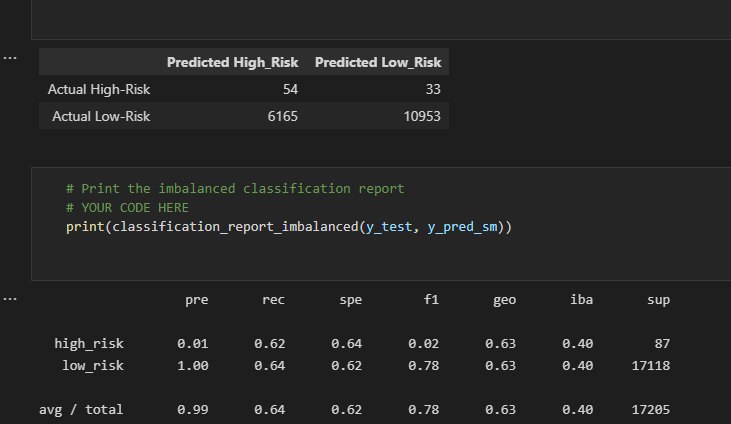
Task: Click the iba column heading in report
Action: (x=581, y=299)
